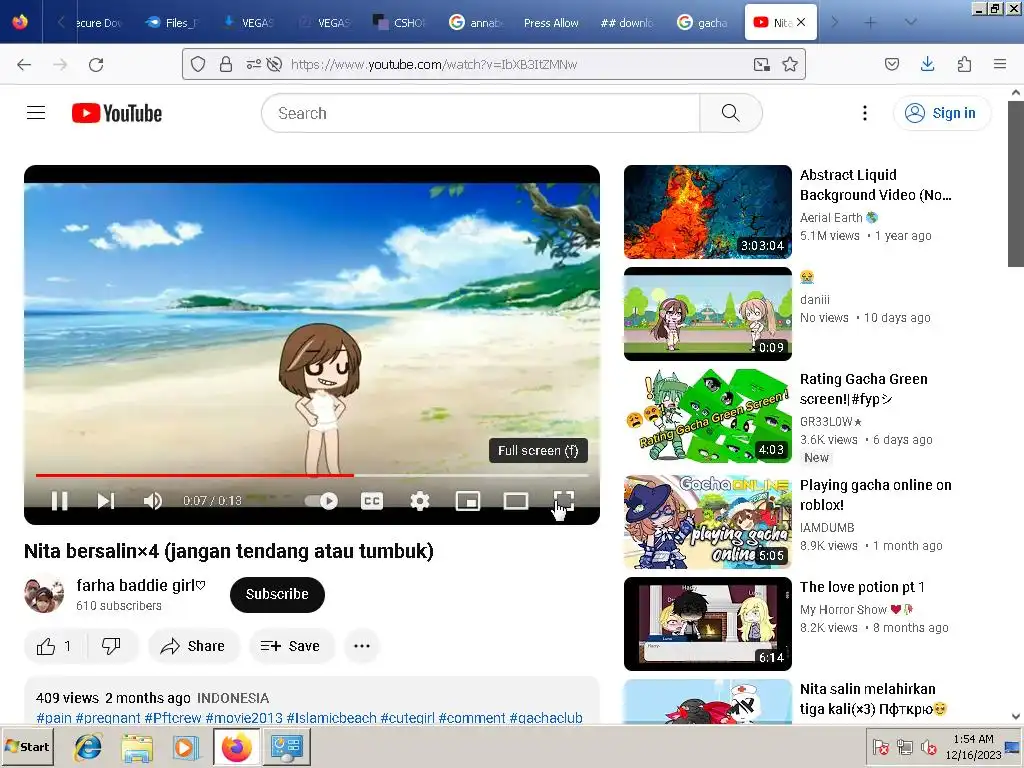Image resolution: width=1024 pixels, height=768 pixels.
Task: Switch to theater mode
Action: pos(516,501)
